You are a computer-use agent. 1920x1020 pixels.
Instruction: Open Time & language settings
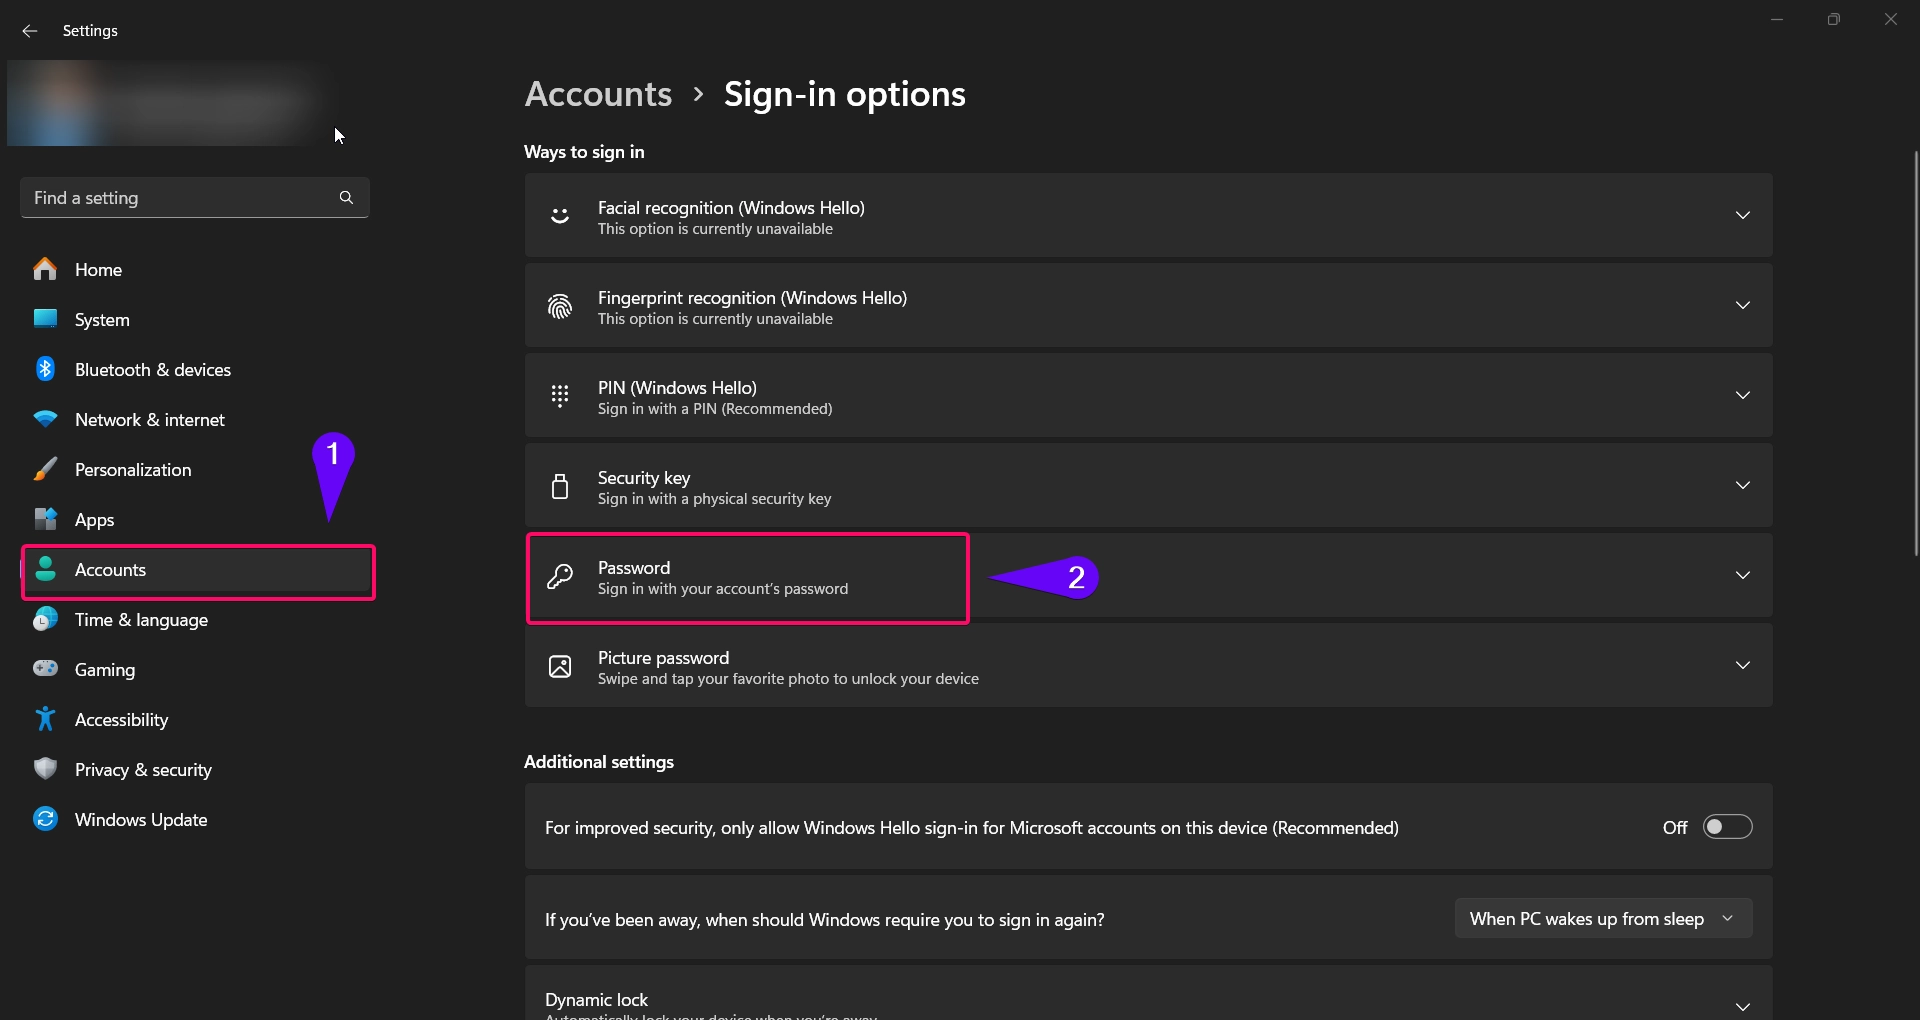click(195, 619)
